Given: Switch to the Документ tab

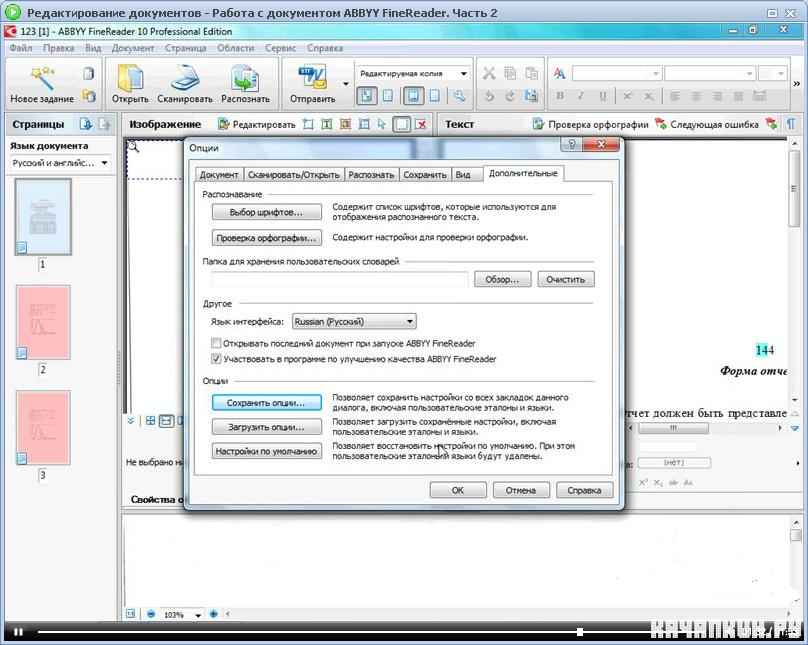Looking at the screenshot, I should coord(218,175).
